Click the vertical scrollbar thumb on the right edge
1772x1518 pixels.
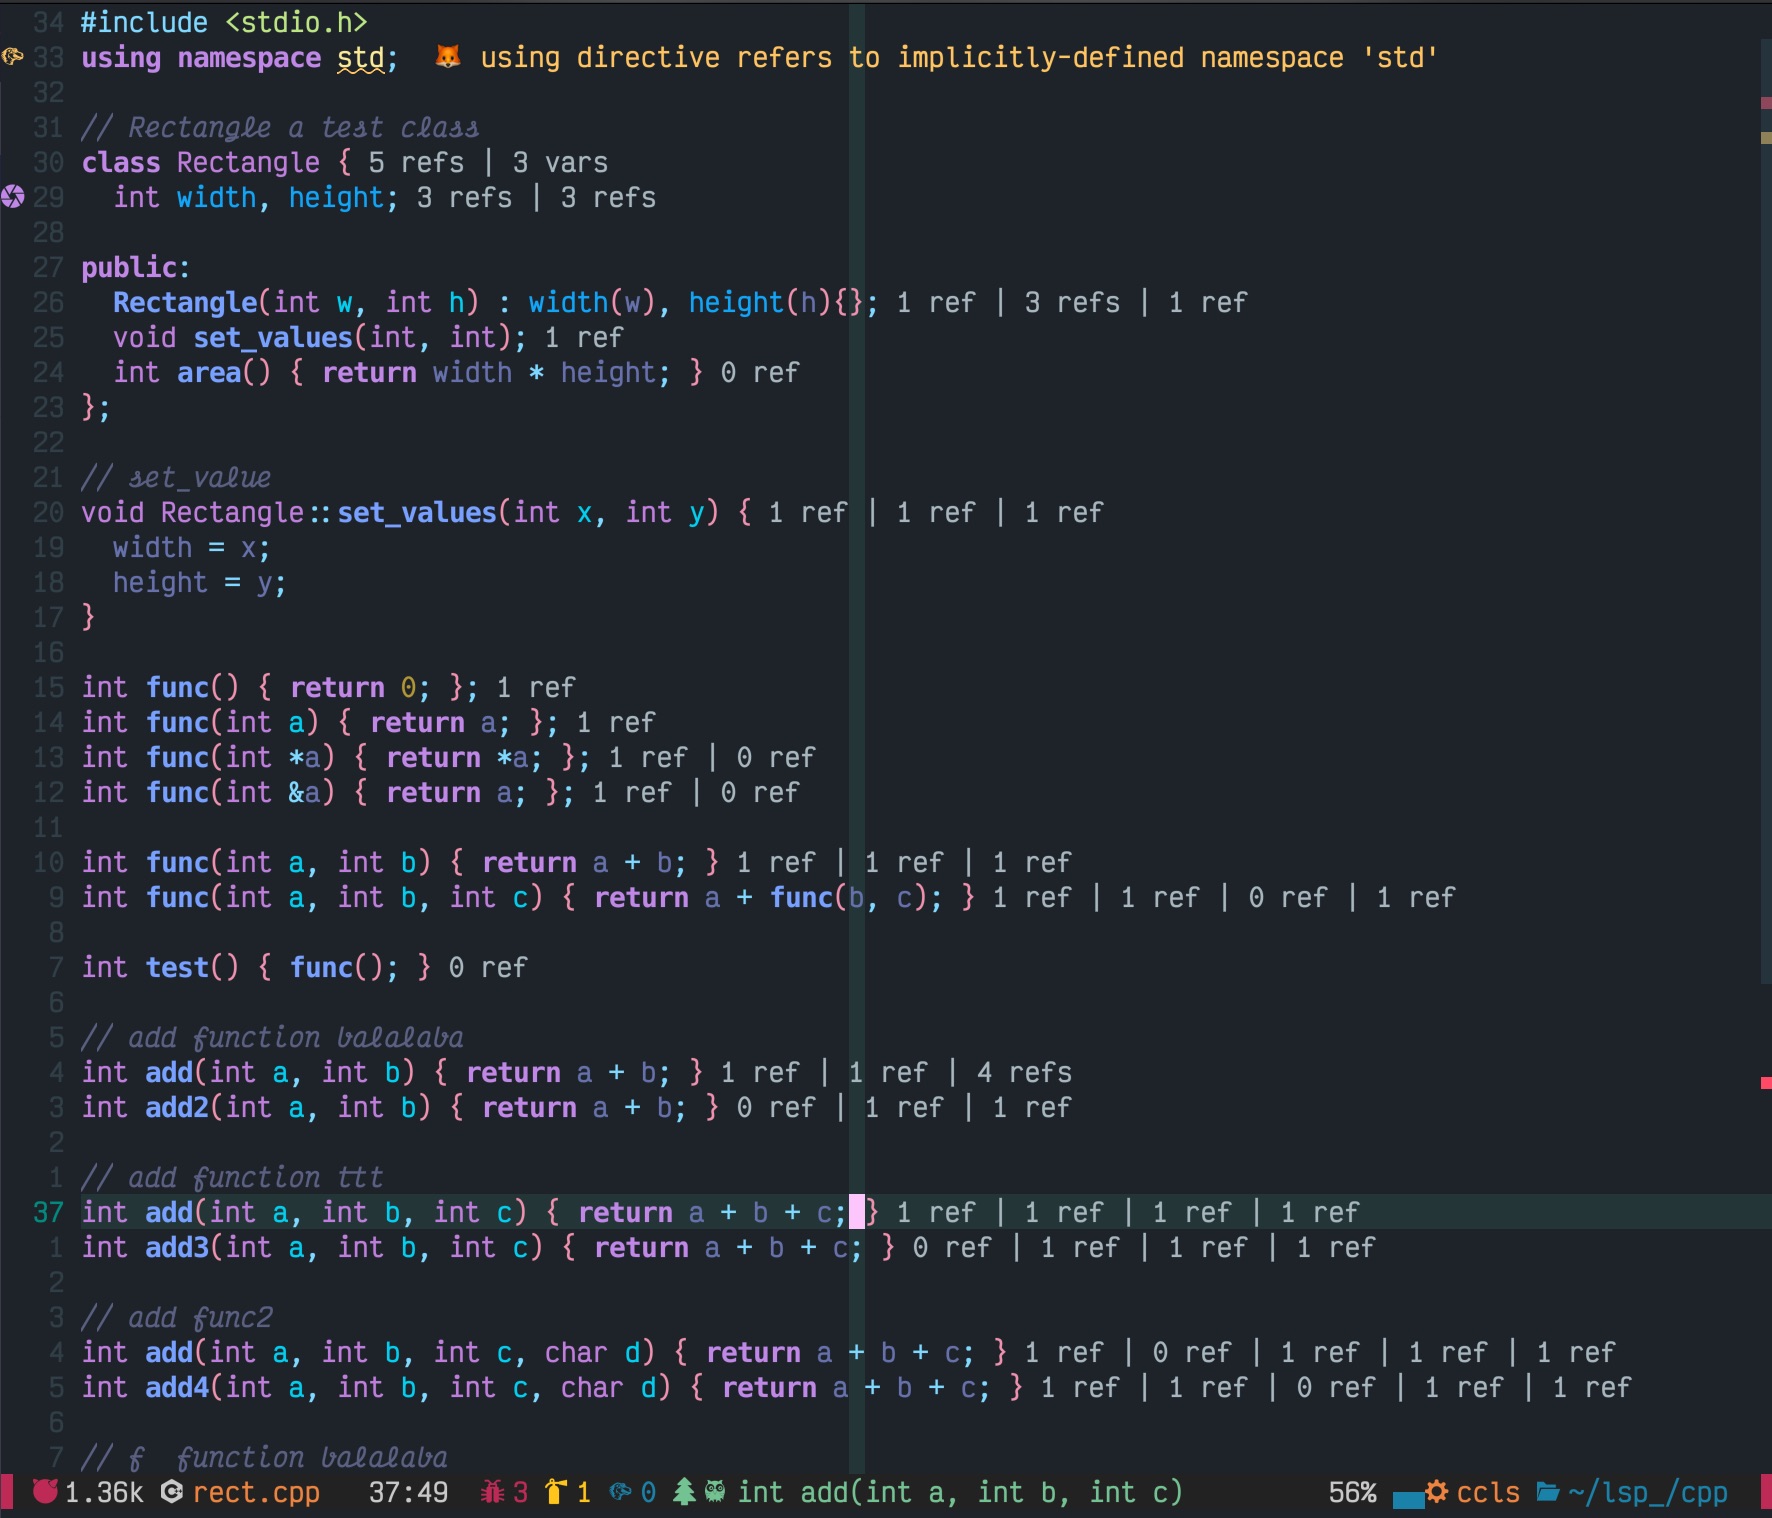(x=1766, y=510)
